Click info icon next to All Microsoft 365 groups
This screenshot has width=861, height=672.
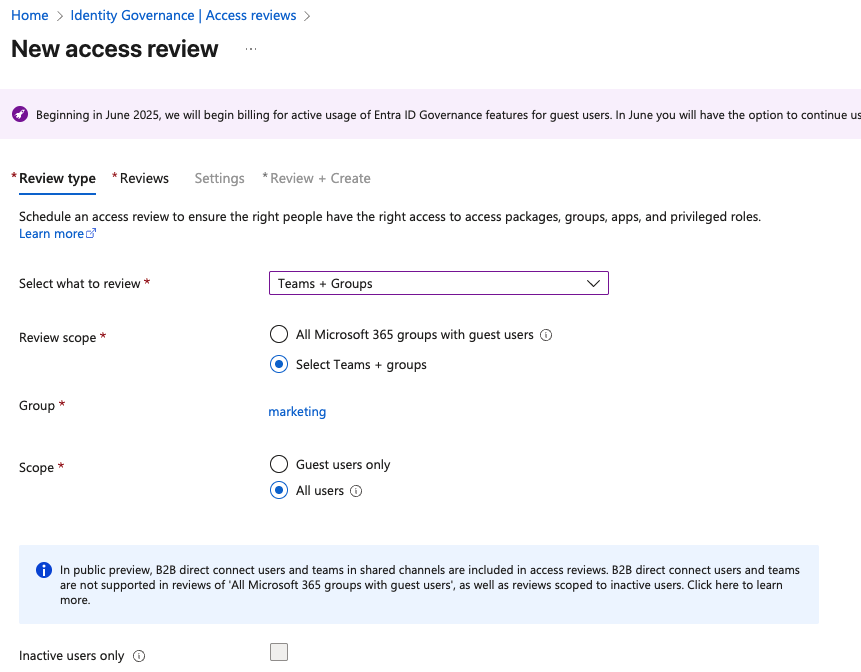click(546, 335)
